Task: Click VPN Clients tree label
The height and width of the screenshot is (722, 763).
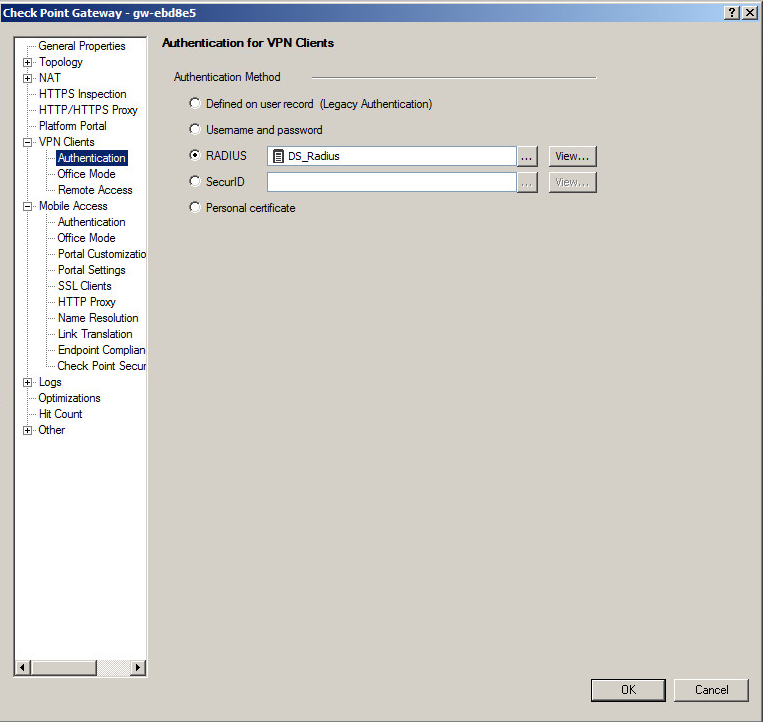Action: (x=67, y=142)
